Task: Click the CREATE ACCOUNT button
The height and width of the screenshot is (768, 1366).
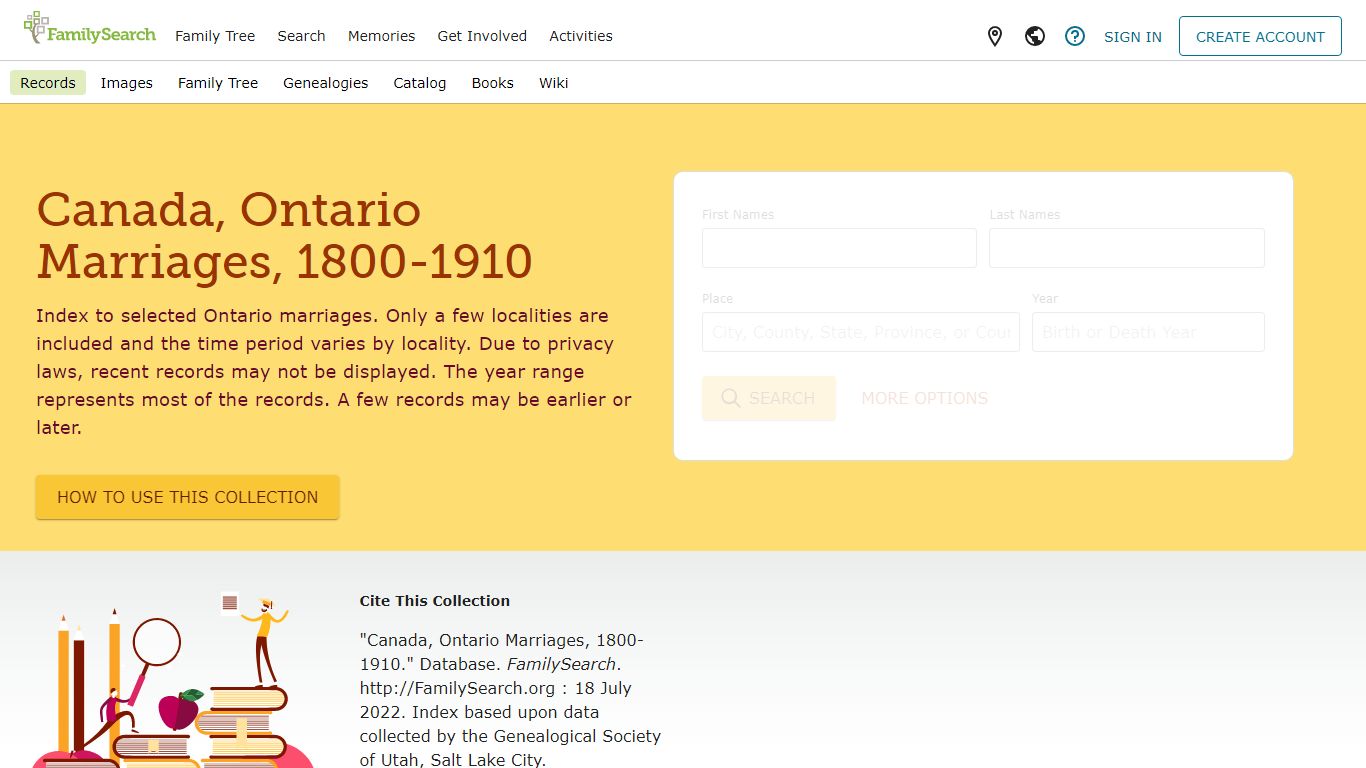Action: pyautogui.click(x=1260, y=36)
